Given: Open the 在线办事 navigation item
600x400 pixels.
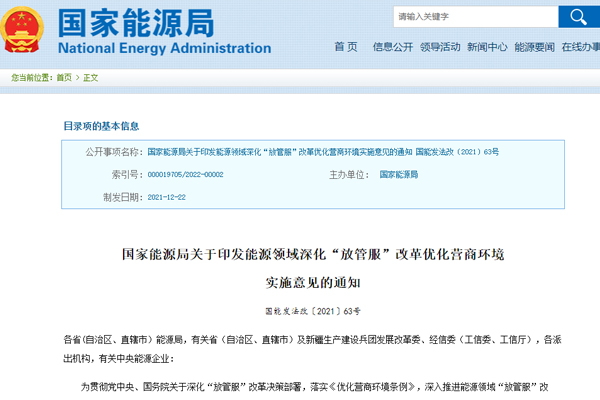Looking at the screenshot, I should click(580, 47).
